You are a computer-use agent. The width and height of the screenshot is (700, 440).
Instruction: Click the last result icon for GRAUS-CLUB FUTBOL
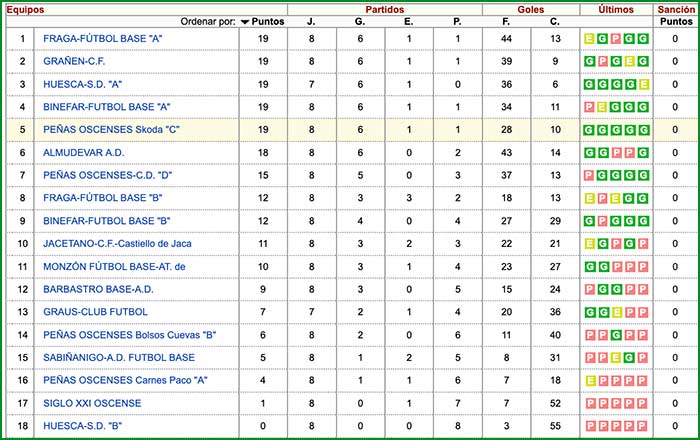click(645, 312)
